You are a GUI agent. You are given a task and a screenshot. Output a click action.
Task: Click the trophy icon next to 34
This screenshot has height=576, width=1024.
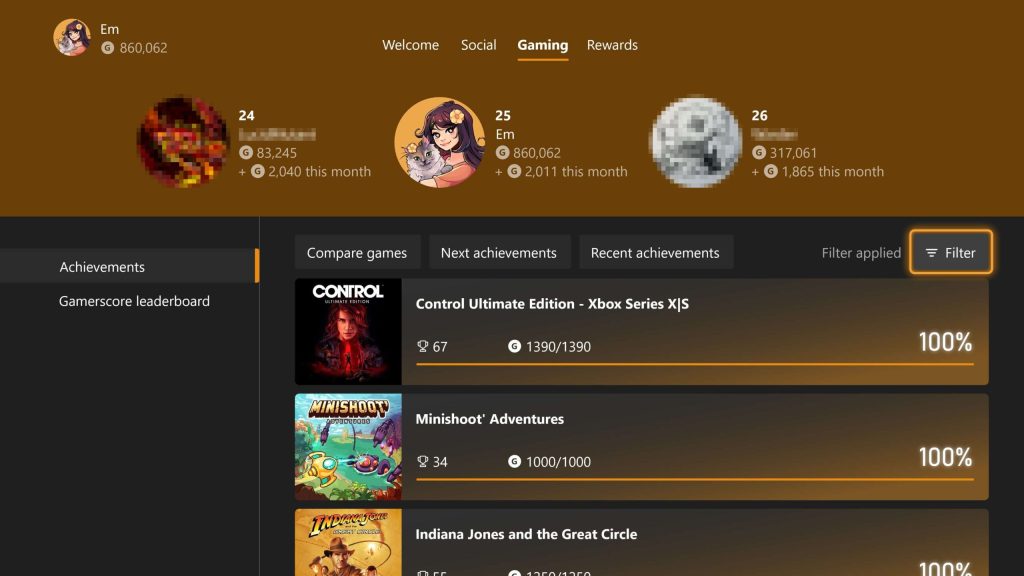423,461
